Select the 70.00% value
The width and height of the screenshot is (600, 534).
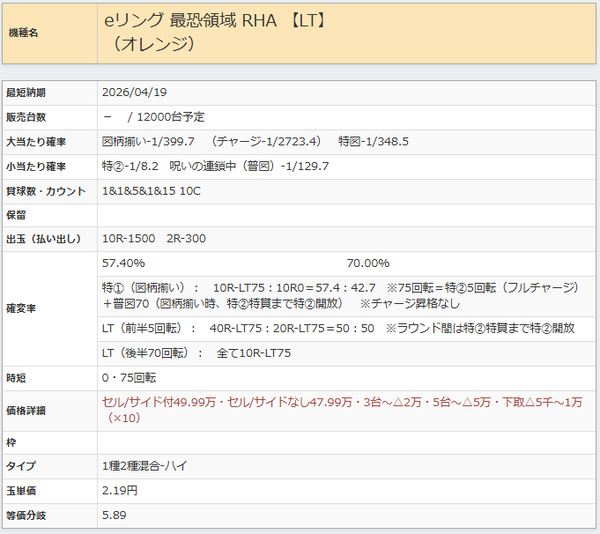(368, 263)
